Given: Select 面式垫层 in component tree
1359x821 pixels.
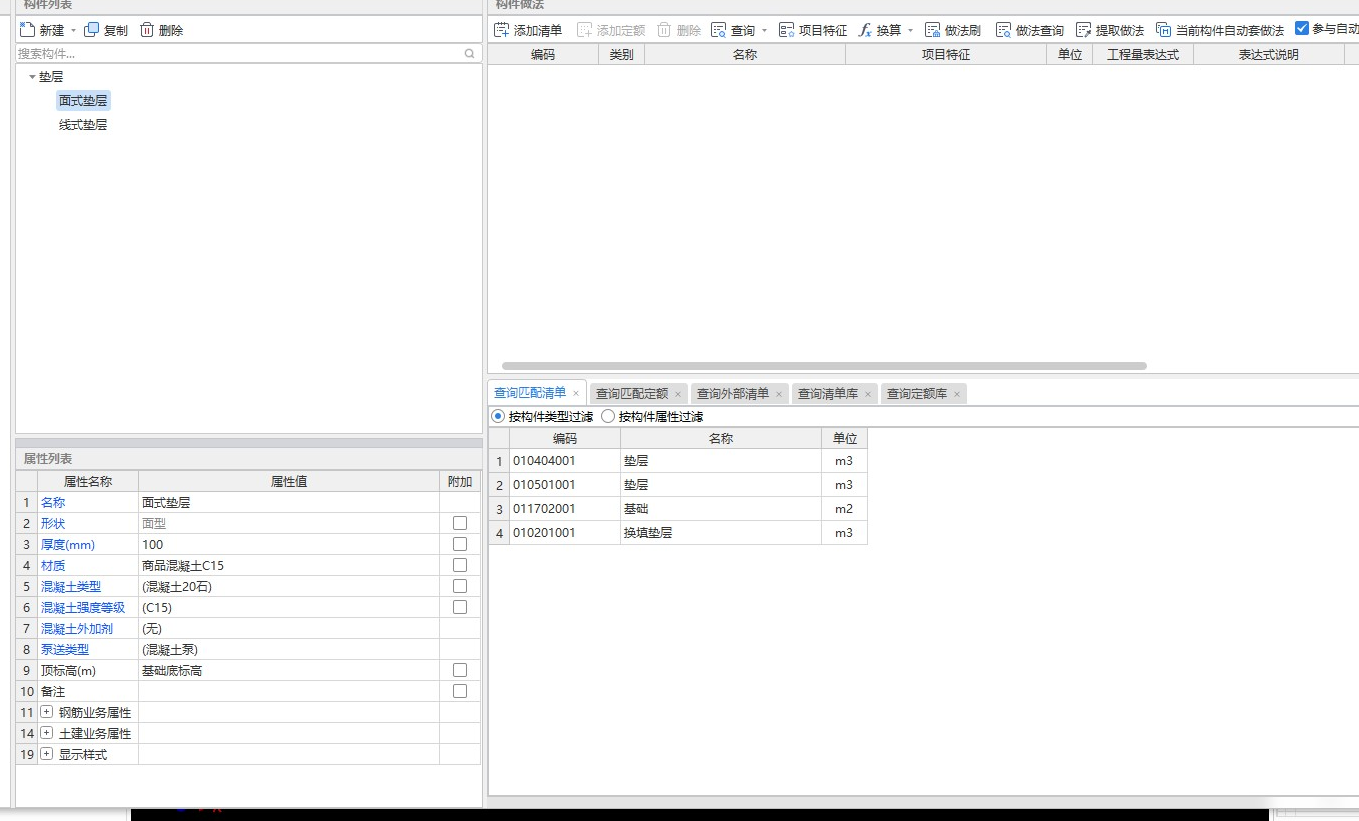Looking at the screenshot, I should (x=83, y=101).
